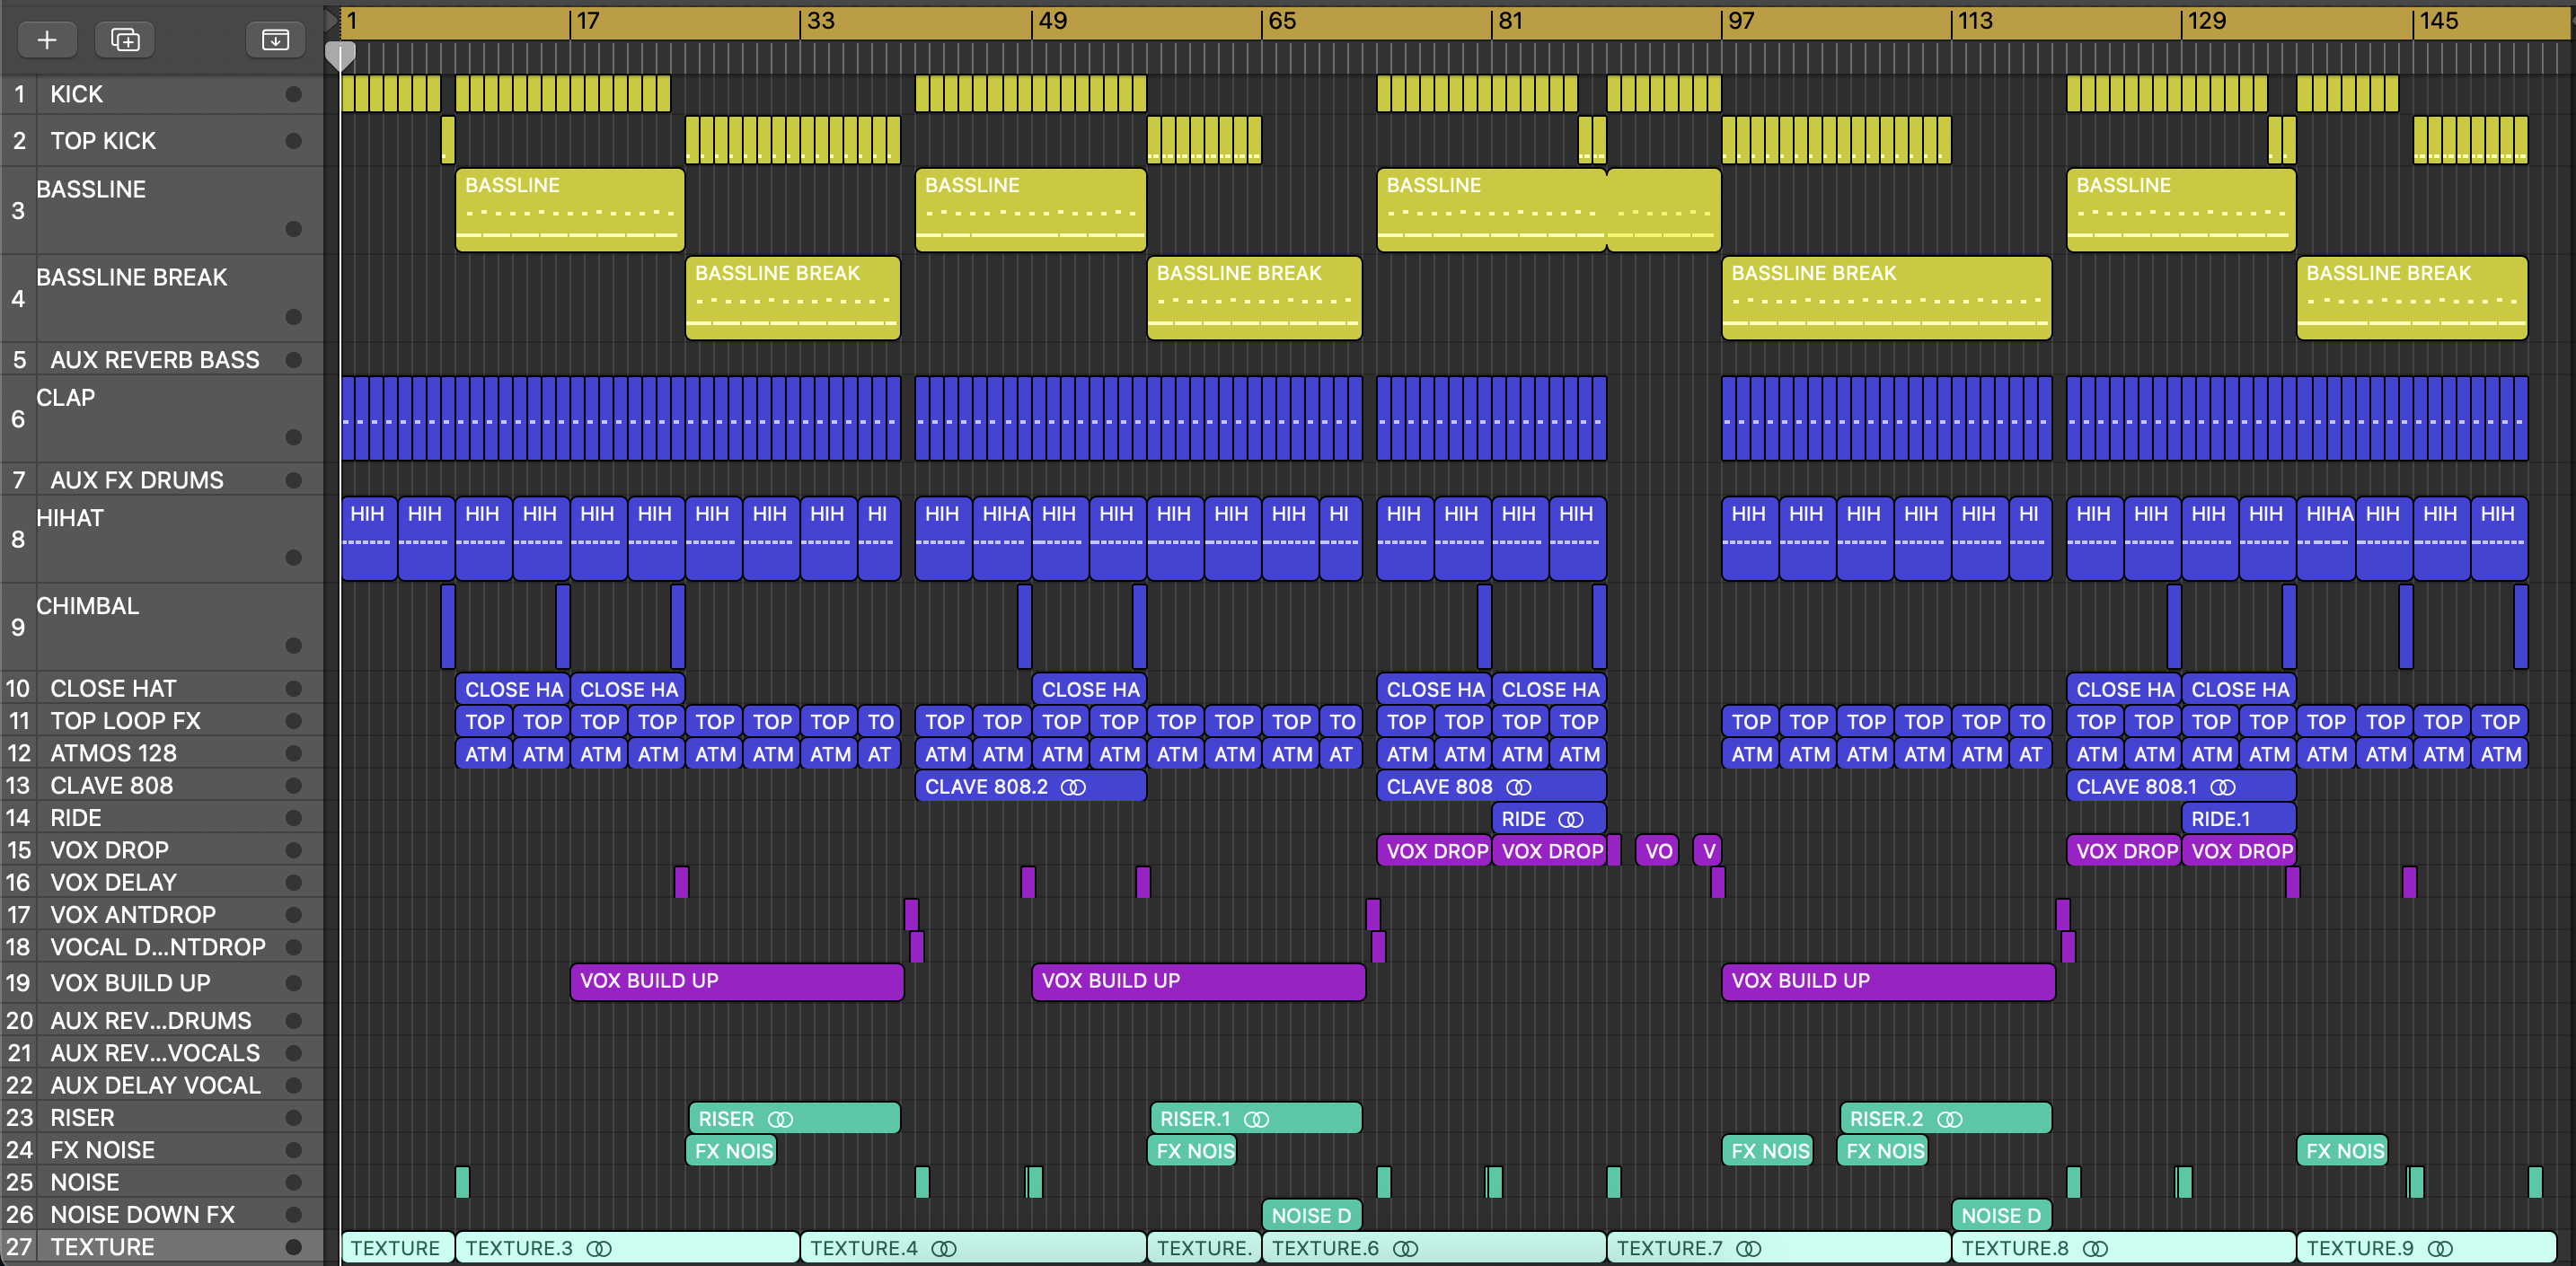Click bar 65 on the timeline ruler
The image size is (2576, 1266).
pyautogui.click(x=1282, y=21)
